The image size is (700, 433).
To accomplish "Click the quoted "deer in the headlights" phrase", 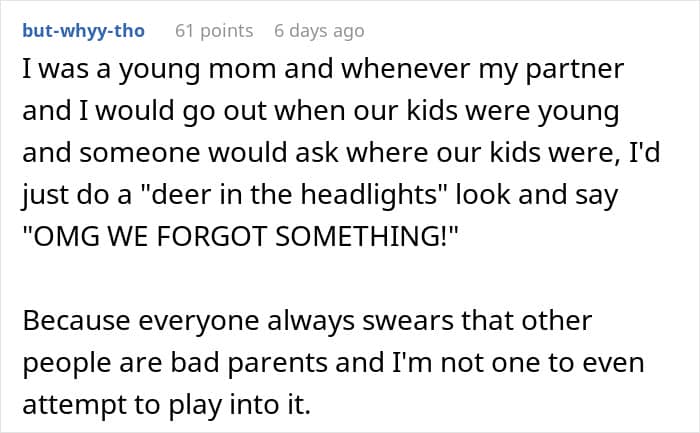I will pos(295,195).
